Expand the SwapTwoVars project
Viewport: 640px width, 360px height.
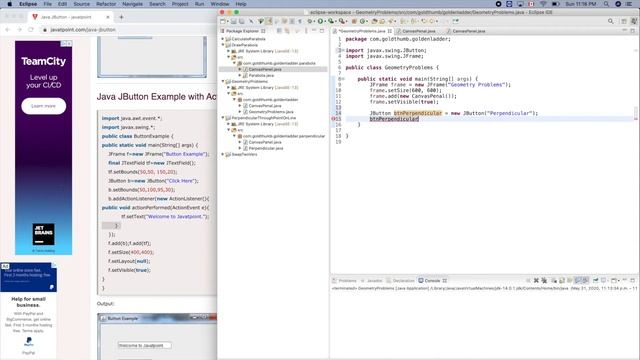pyautogui.click(x=223, y=154)
